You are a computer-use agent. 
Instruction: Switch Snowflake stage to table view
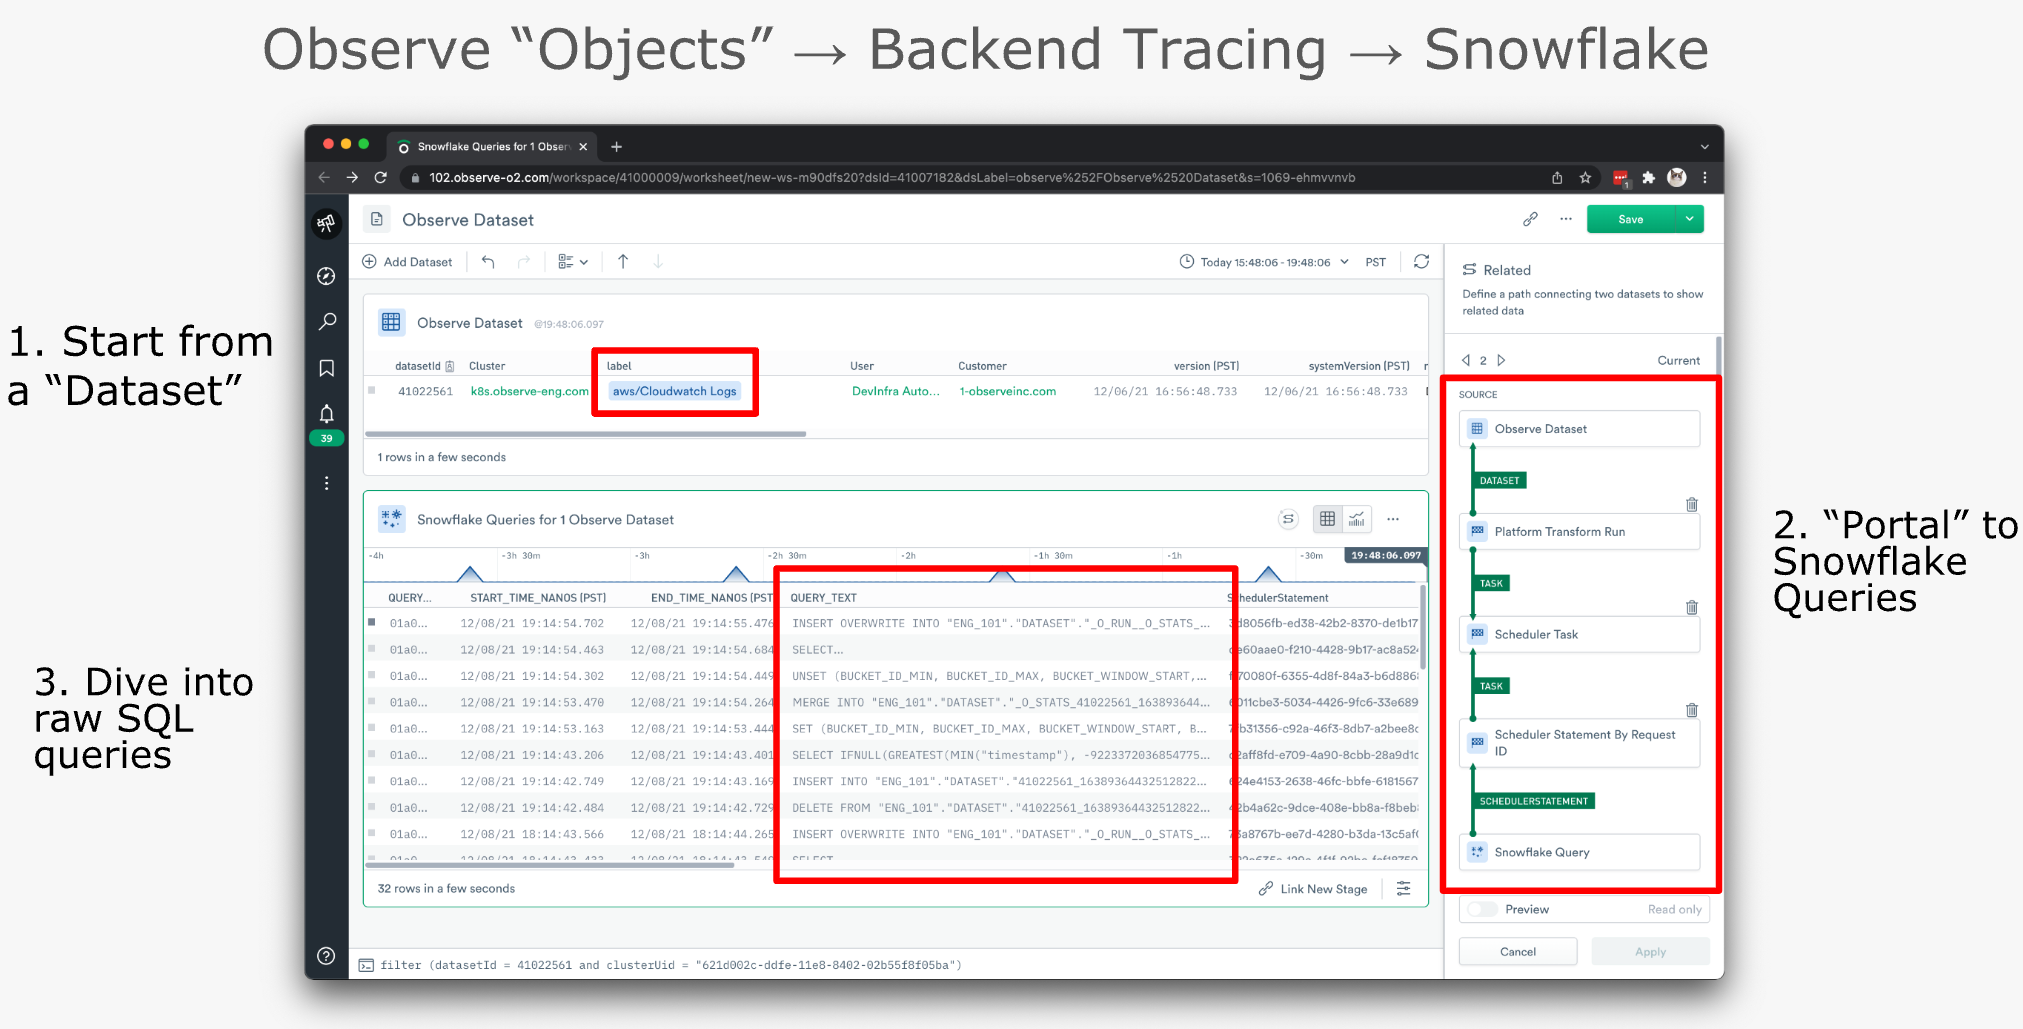point(1327,519)
